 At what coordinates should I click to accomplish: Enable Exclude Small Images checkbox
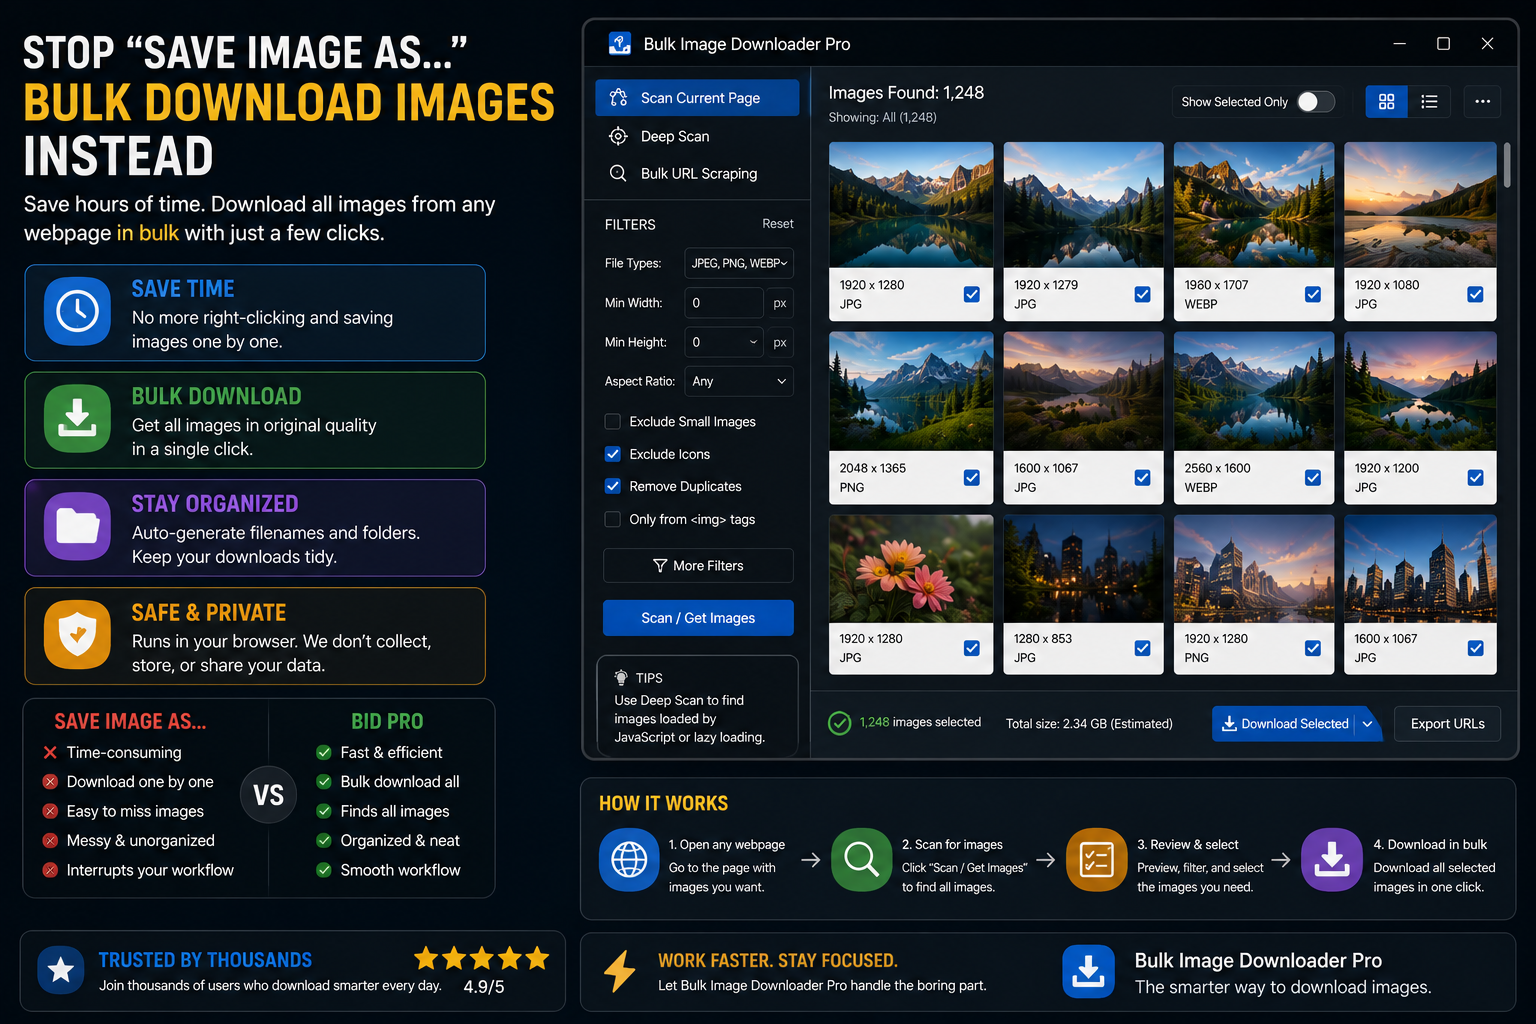click(613, 421)
